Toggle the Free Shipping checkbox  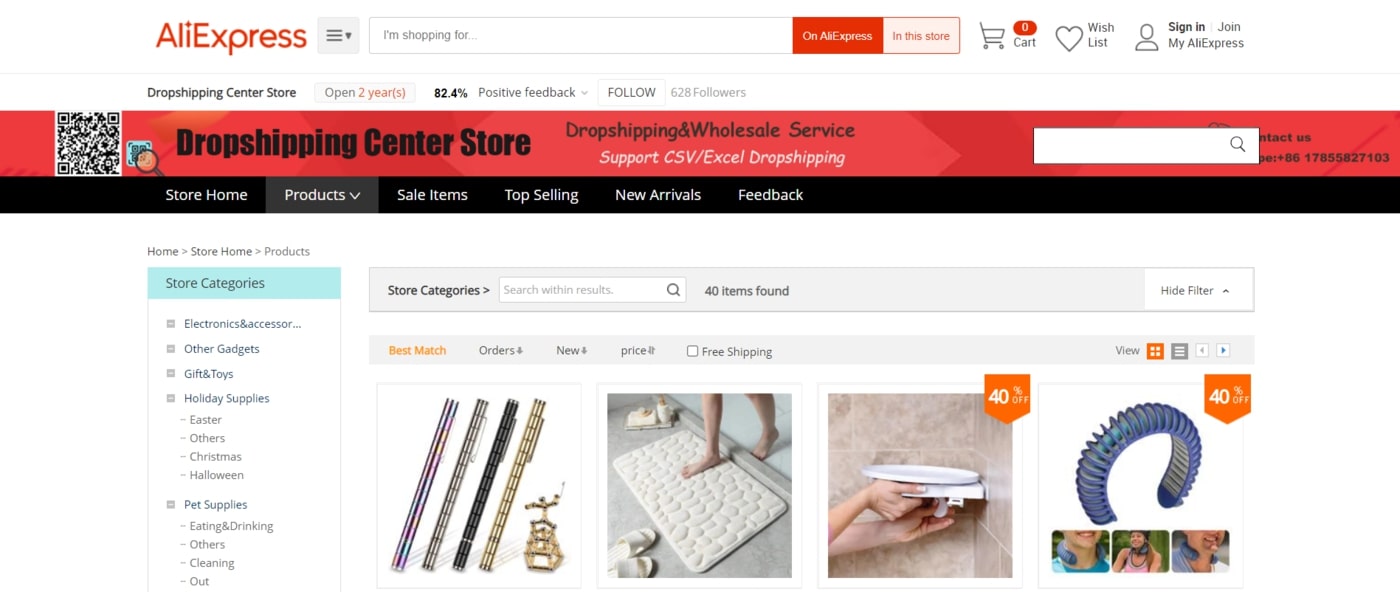(x=692, y=351)
